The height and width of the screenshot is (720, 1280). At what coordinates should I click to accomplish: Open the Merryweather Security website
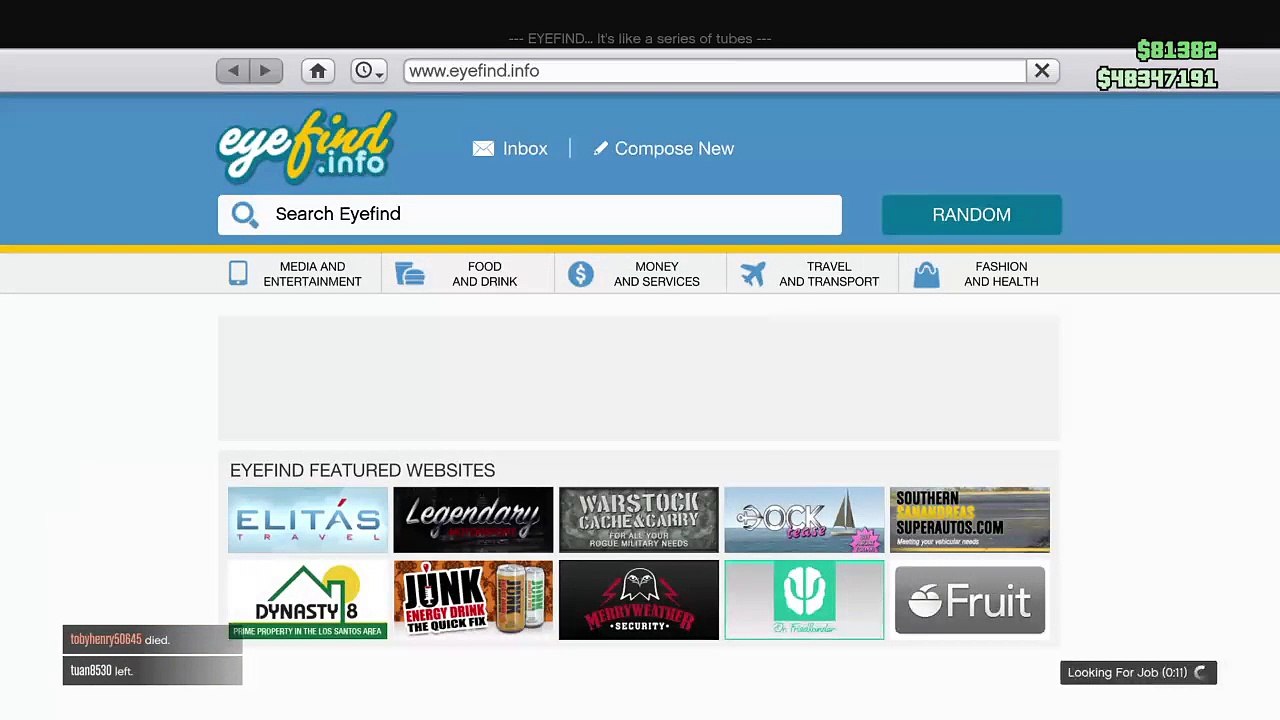coord(639,600)
